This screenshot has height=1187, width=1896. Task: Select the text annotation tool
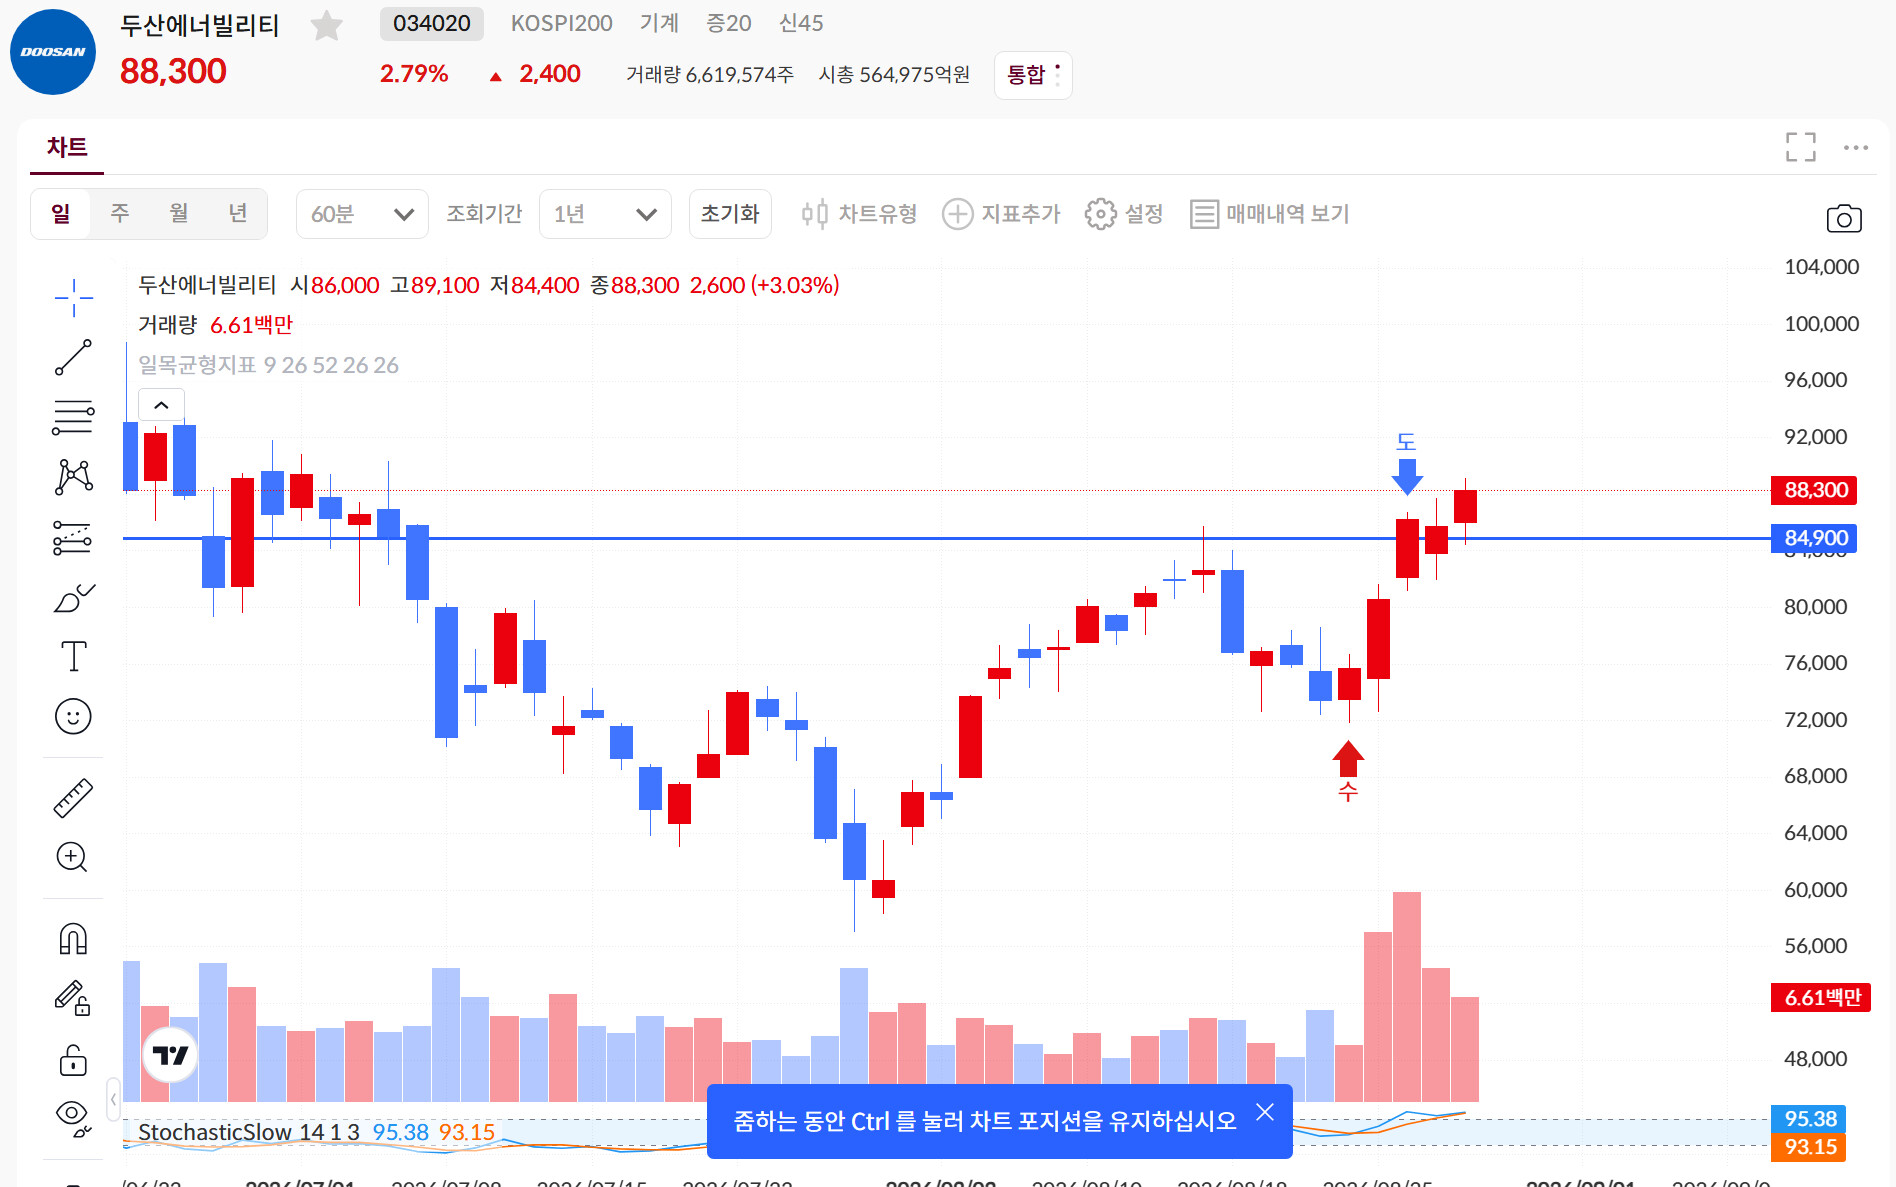pos(73,657)
